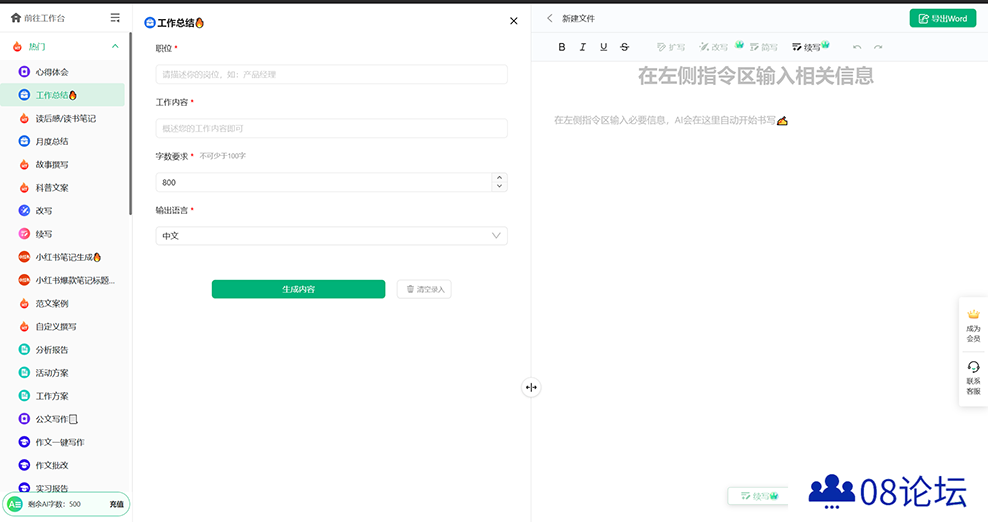Click the undo arrow icon
The height and width of the screenshot is (522, 988).
tap(857, 47)
